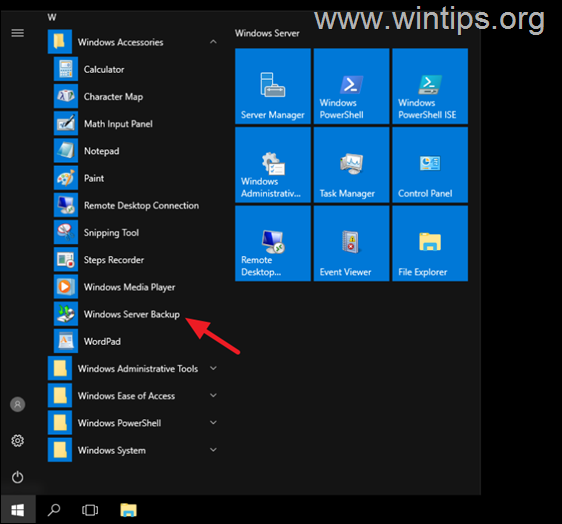This screenshot has height=524, width=562.
Task: Open Windows Server Backup
Action: point(134,314)
